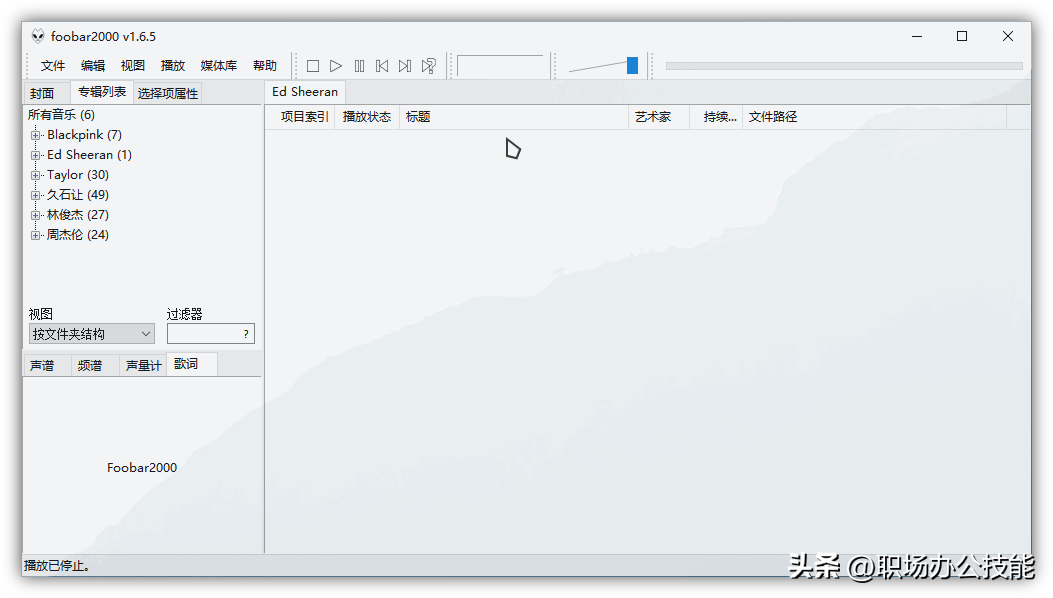Sort by the 文件路径 column header
This screenshot has height=598, width=1053.
874,117
